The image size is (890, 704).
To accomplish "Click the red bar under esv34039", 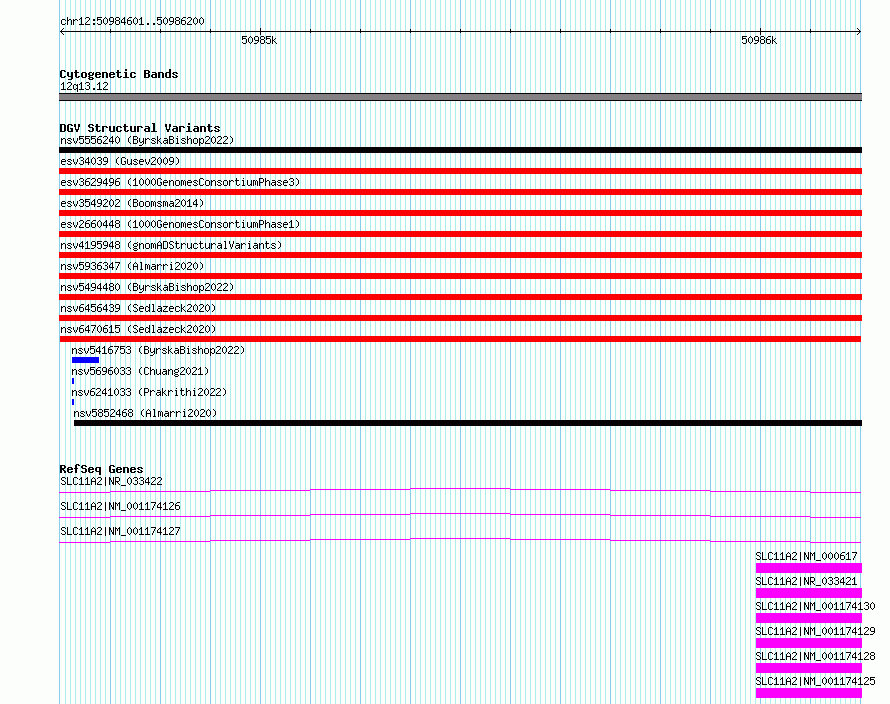I will 460,171.
